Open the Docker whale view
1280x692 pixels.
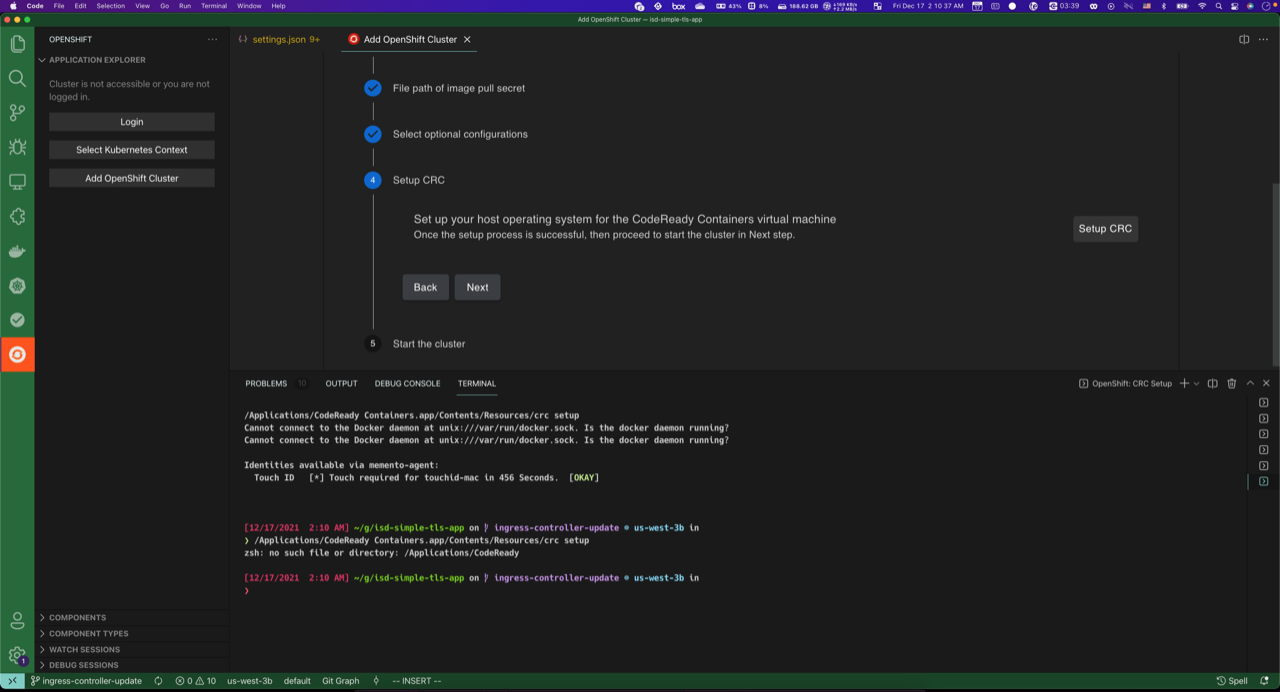tap(17, 251)
